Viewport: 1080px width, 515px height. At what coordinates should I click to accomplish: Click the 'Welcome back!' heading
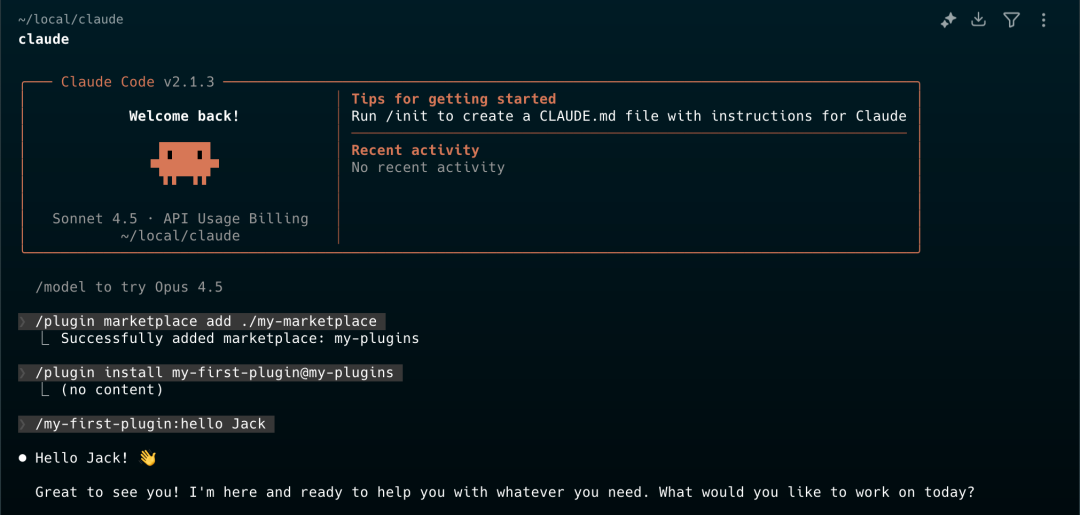pyautogui.click(x=185, y=116)
